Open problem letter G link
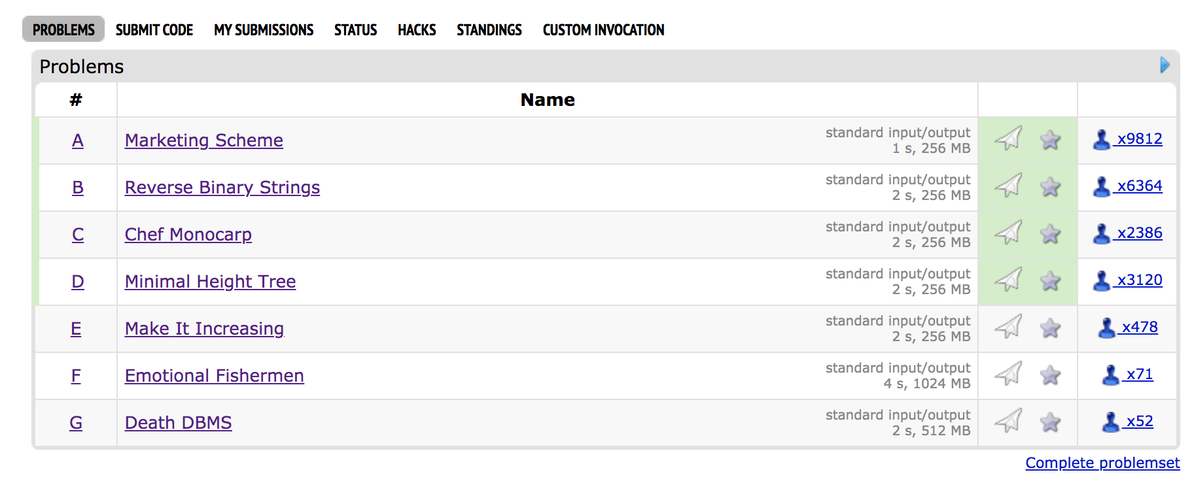Viewport: 1192px width, 502px height. click(x=76, y=423)
